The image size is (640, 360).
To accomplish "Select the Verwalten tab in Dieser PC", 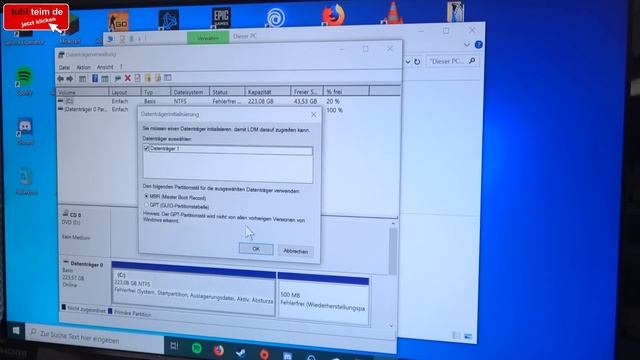I will (208, 38).
